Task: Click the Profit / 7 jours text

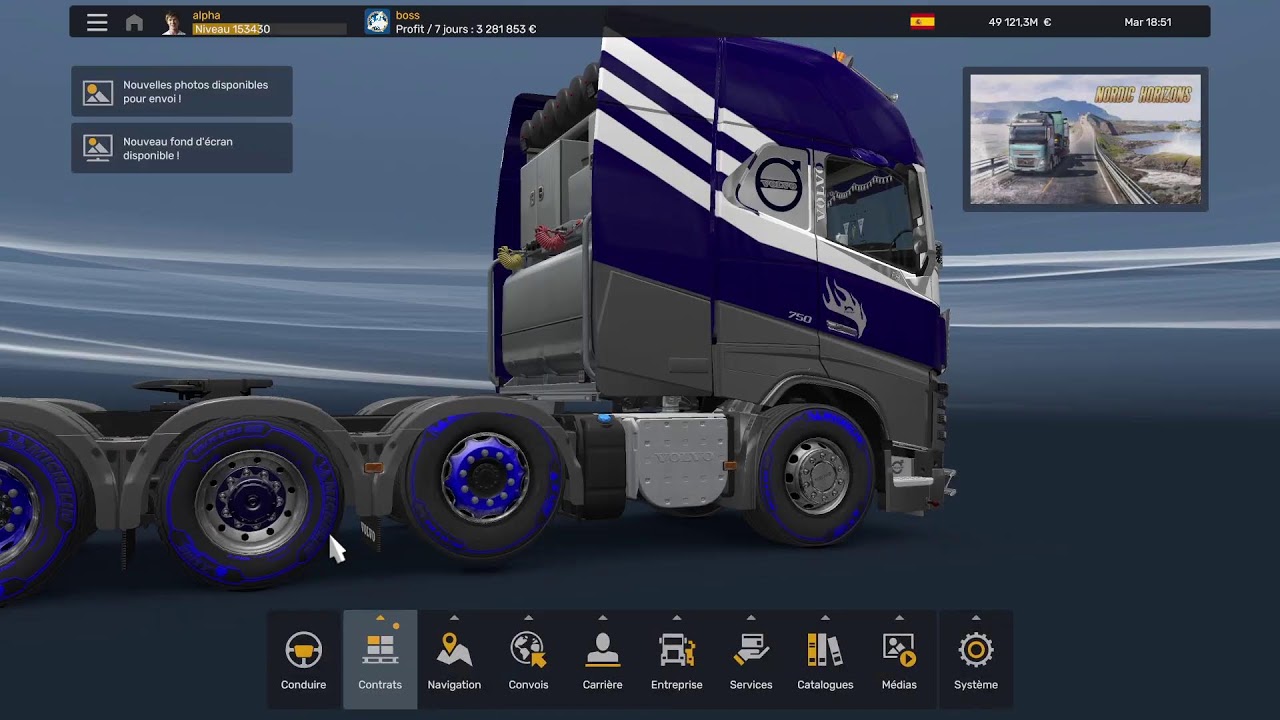Action: pyautogui.click(x=466, y=29)
